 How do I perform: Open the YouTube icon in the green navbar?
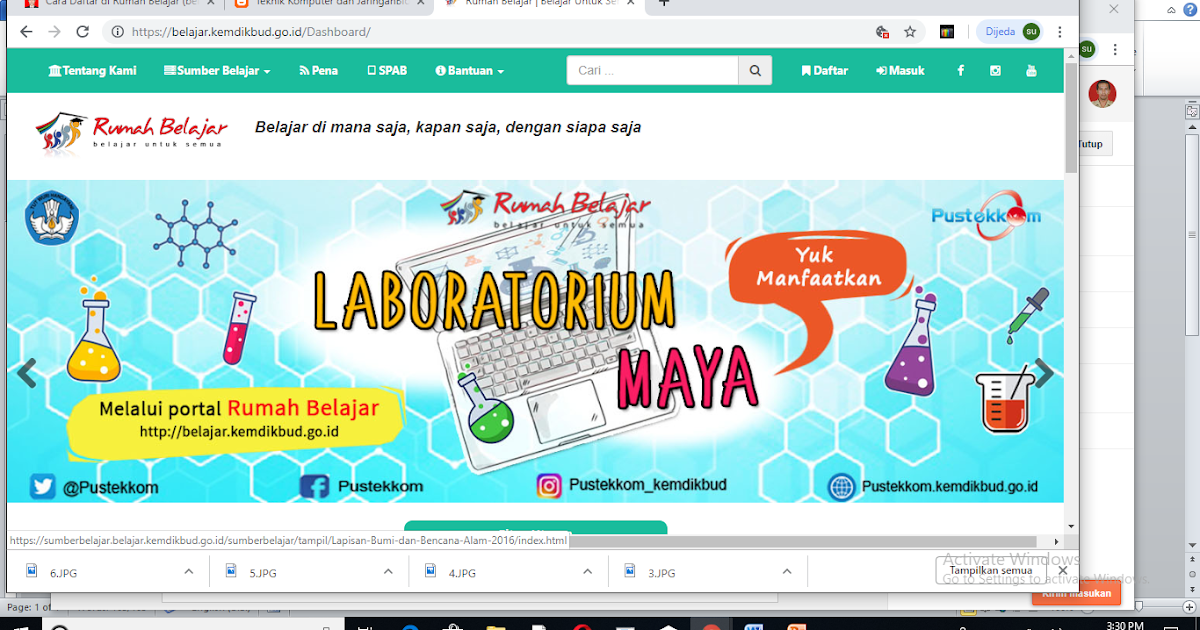(x=1031, y=71)
